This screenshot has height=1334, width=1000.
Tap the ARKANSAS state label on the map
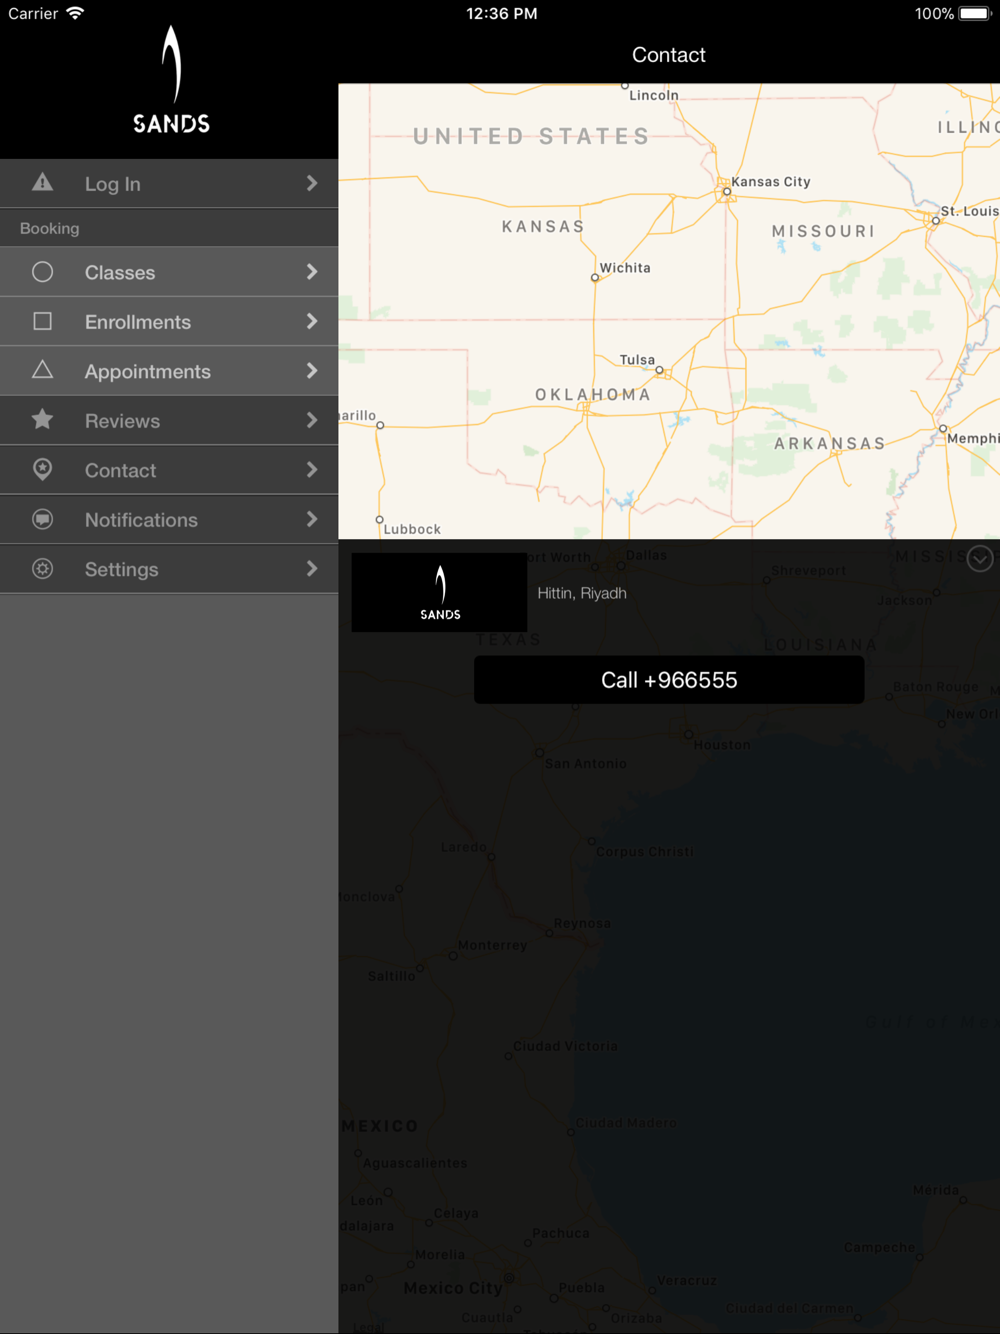pos(830,443)
